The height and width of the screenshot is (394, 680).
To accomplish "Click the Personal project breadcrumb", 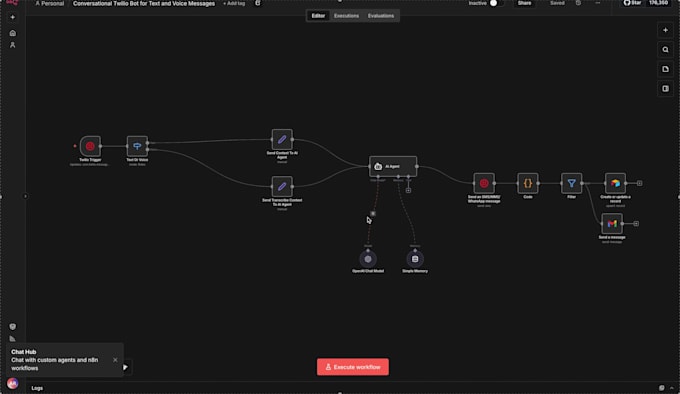I will click(49, 3).
